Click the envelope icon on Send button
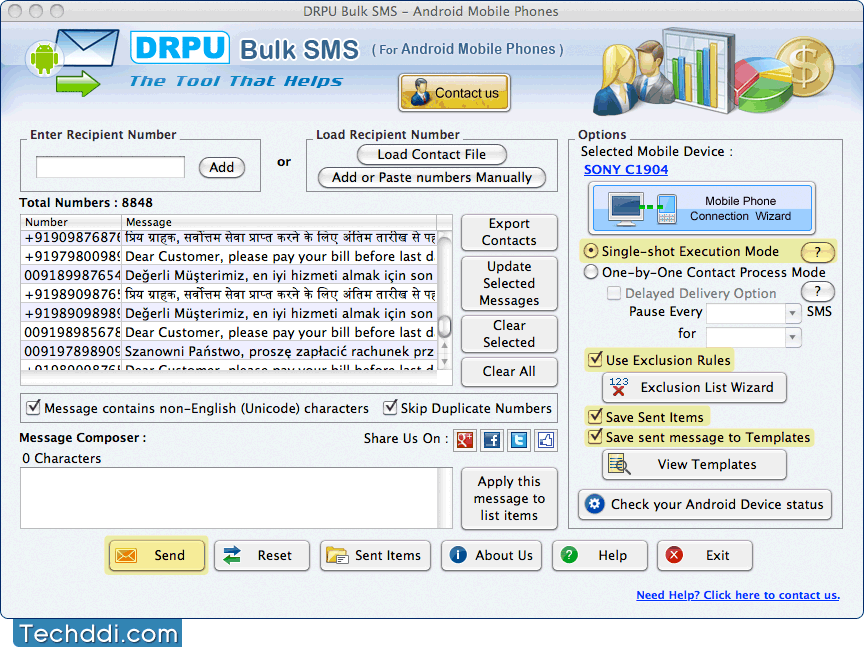This screenshot has height=647, width=864. point(126,556)
